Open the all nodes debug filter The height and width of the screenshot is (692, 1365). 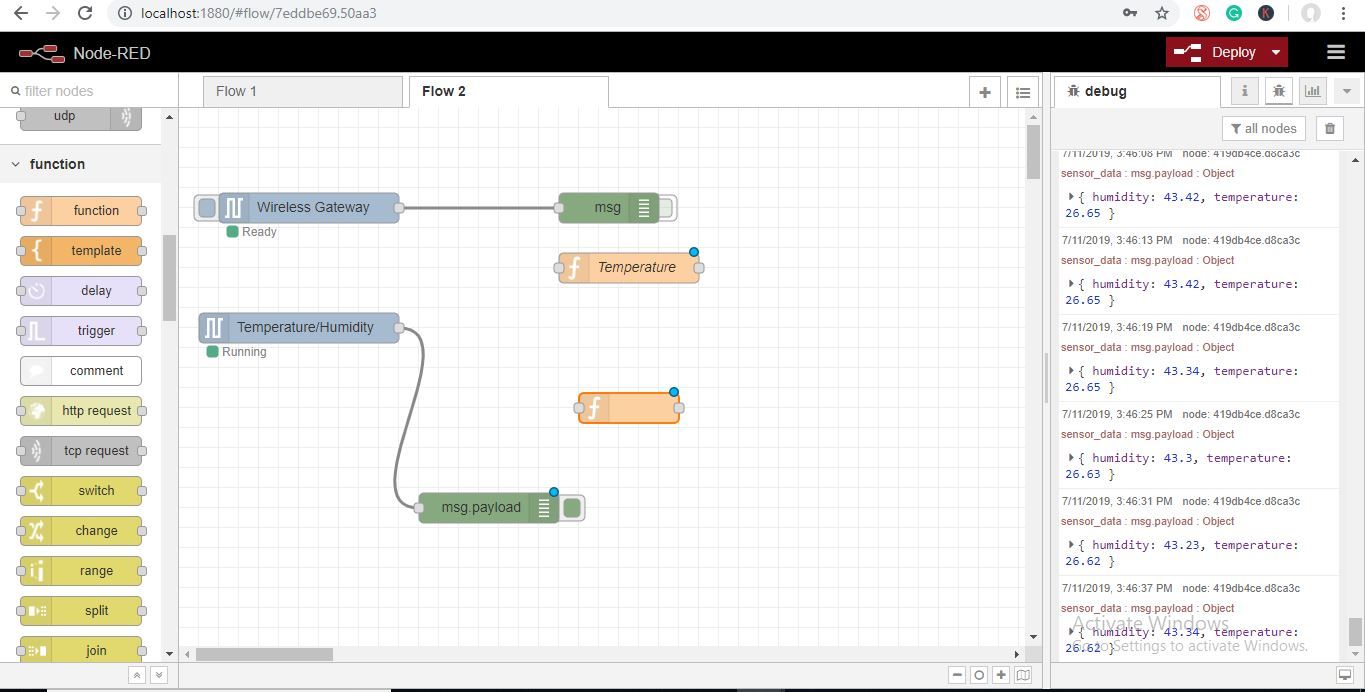(x=1264, y=128)
